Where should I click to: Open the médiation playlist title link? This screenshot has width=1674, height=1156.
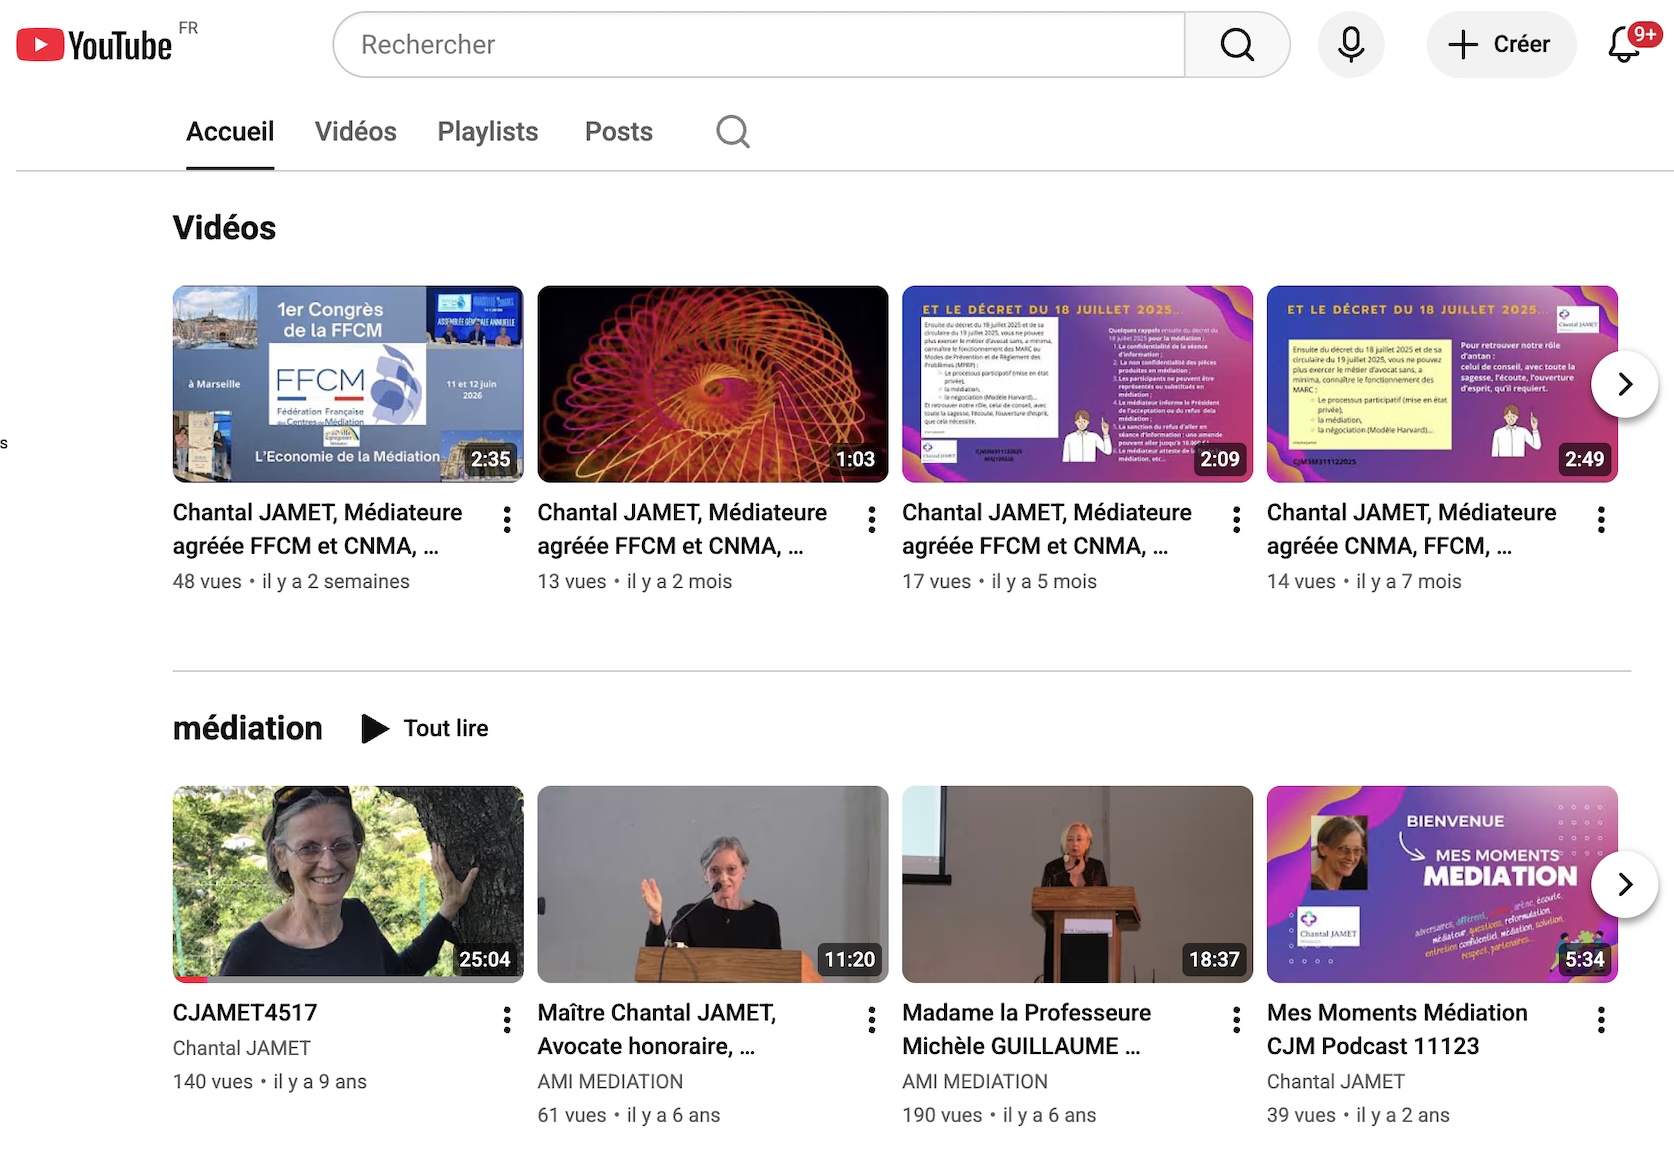[x=248, y=728]
